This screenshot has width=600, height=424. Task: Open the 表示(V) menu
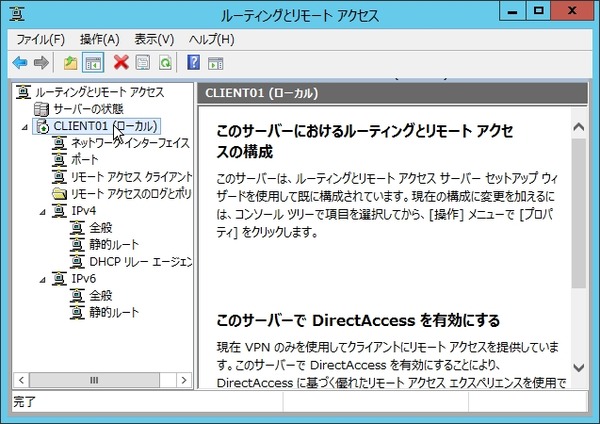click(x=154, y=39)
